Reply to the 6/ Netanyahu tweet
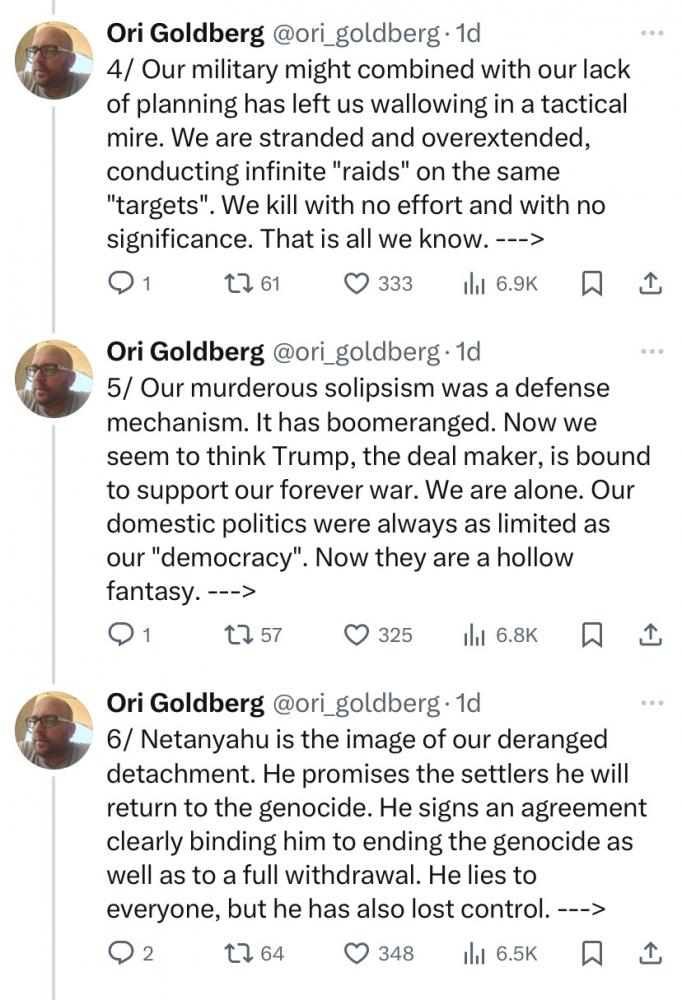Image resolution: width=682 pixels, height=1000 pixels. [120, 953]
